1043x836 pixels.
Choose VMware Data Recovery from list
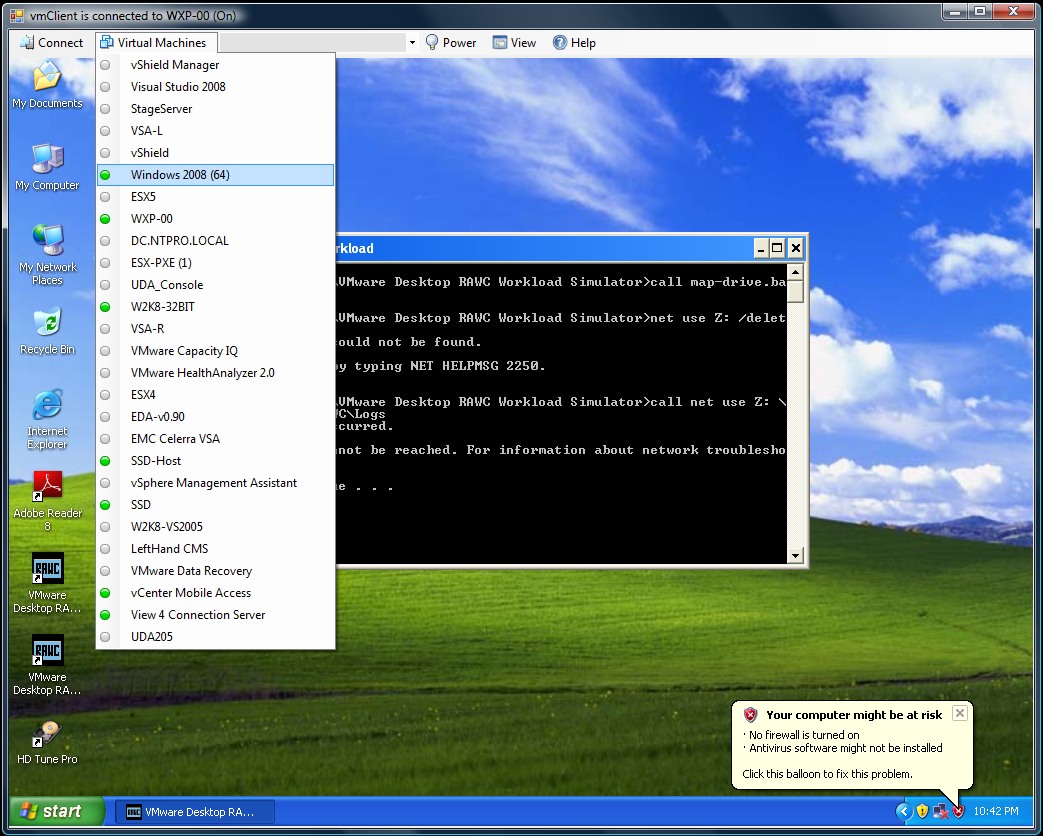point(216,571)
